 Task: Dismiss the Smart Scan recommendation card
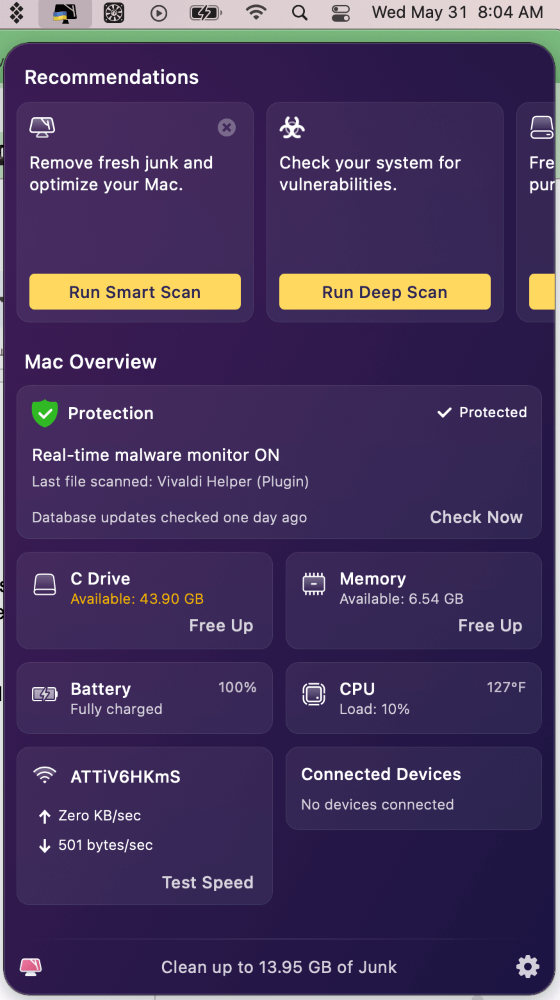point(226,128)
